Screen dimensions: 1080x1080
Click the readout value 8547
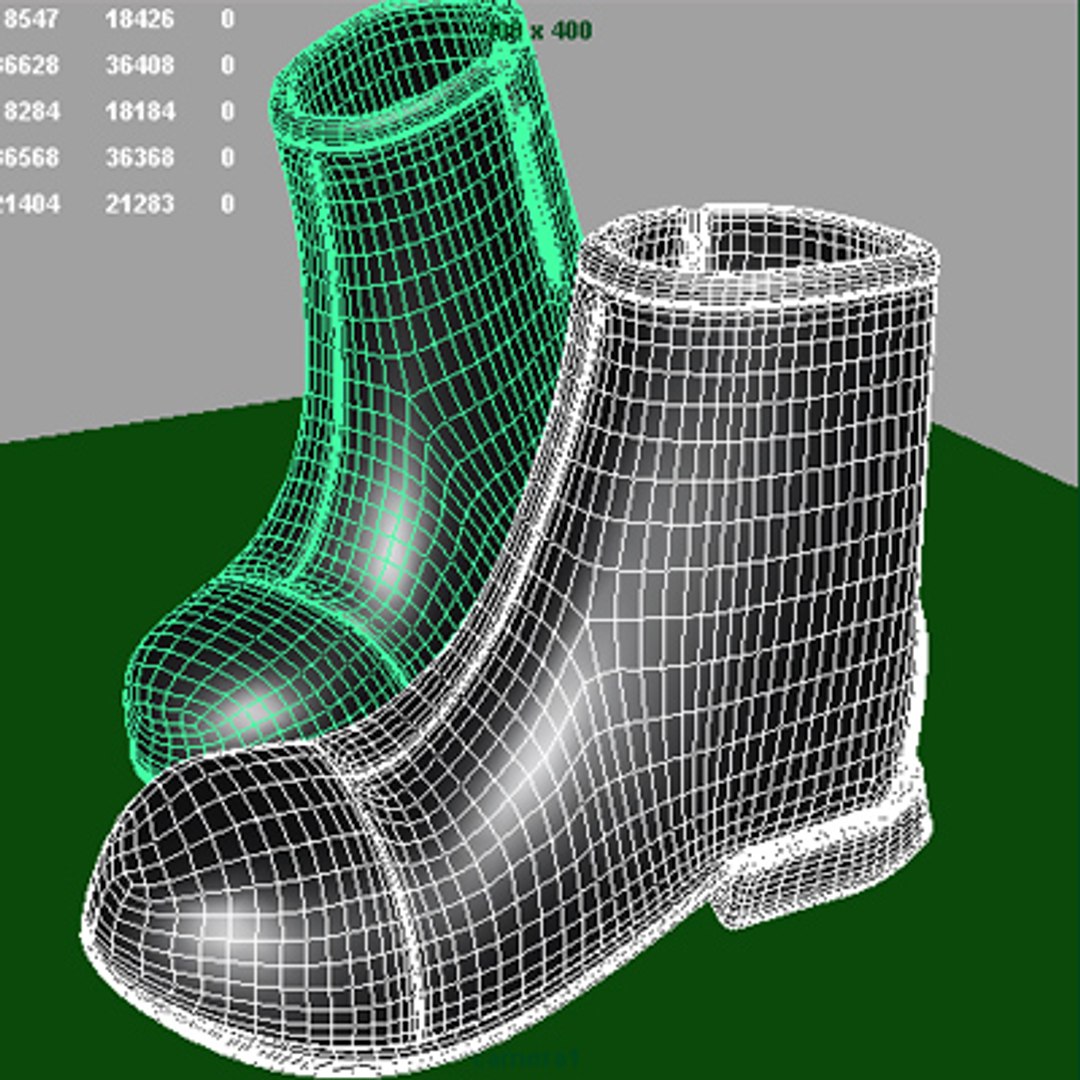[x=32, y=19]
